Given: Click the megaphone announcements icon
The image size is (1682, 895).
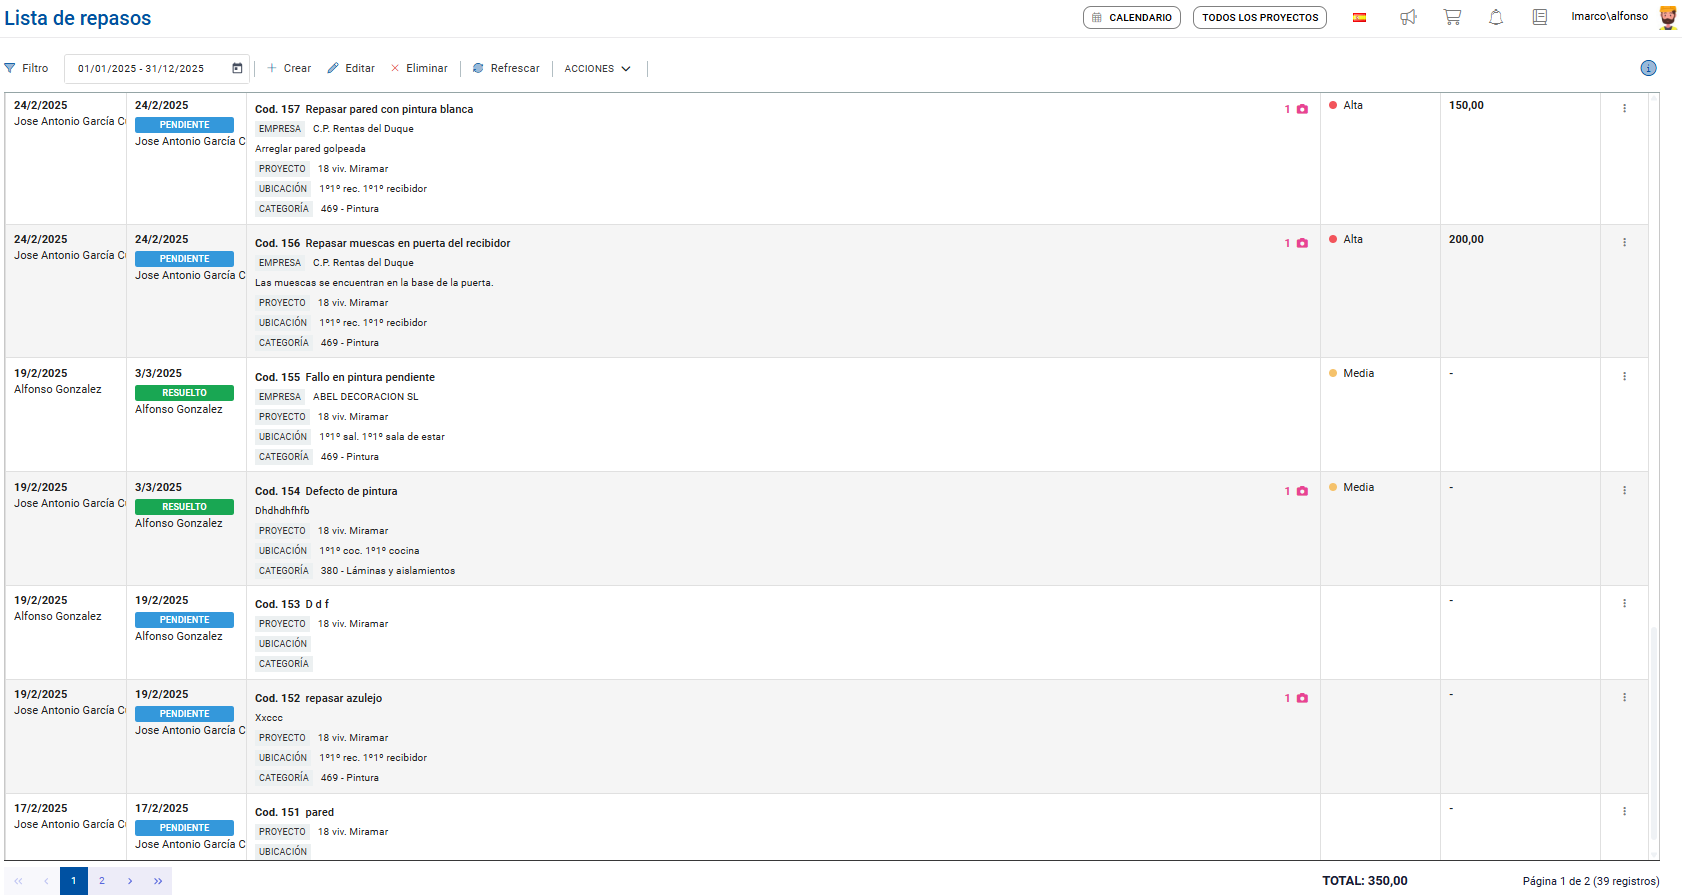Looking at the screenshot, I should point(1408,17).
